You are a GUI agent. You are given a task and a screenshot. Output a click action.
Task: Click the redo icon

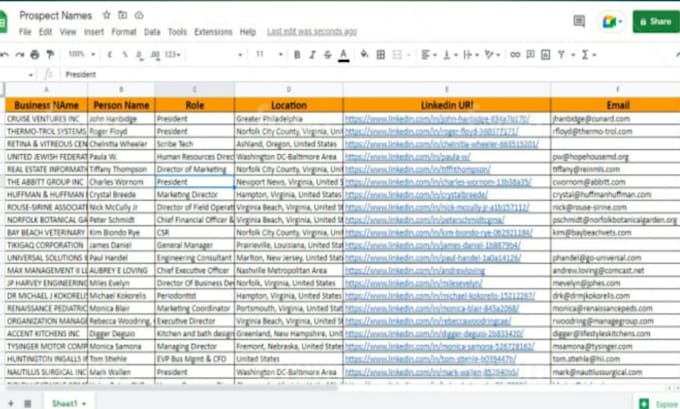pyautogui.click(x=20, y=55)
